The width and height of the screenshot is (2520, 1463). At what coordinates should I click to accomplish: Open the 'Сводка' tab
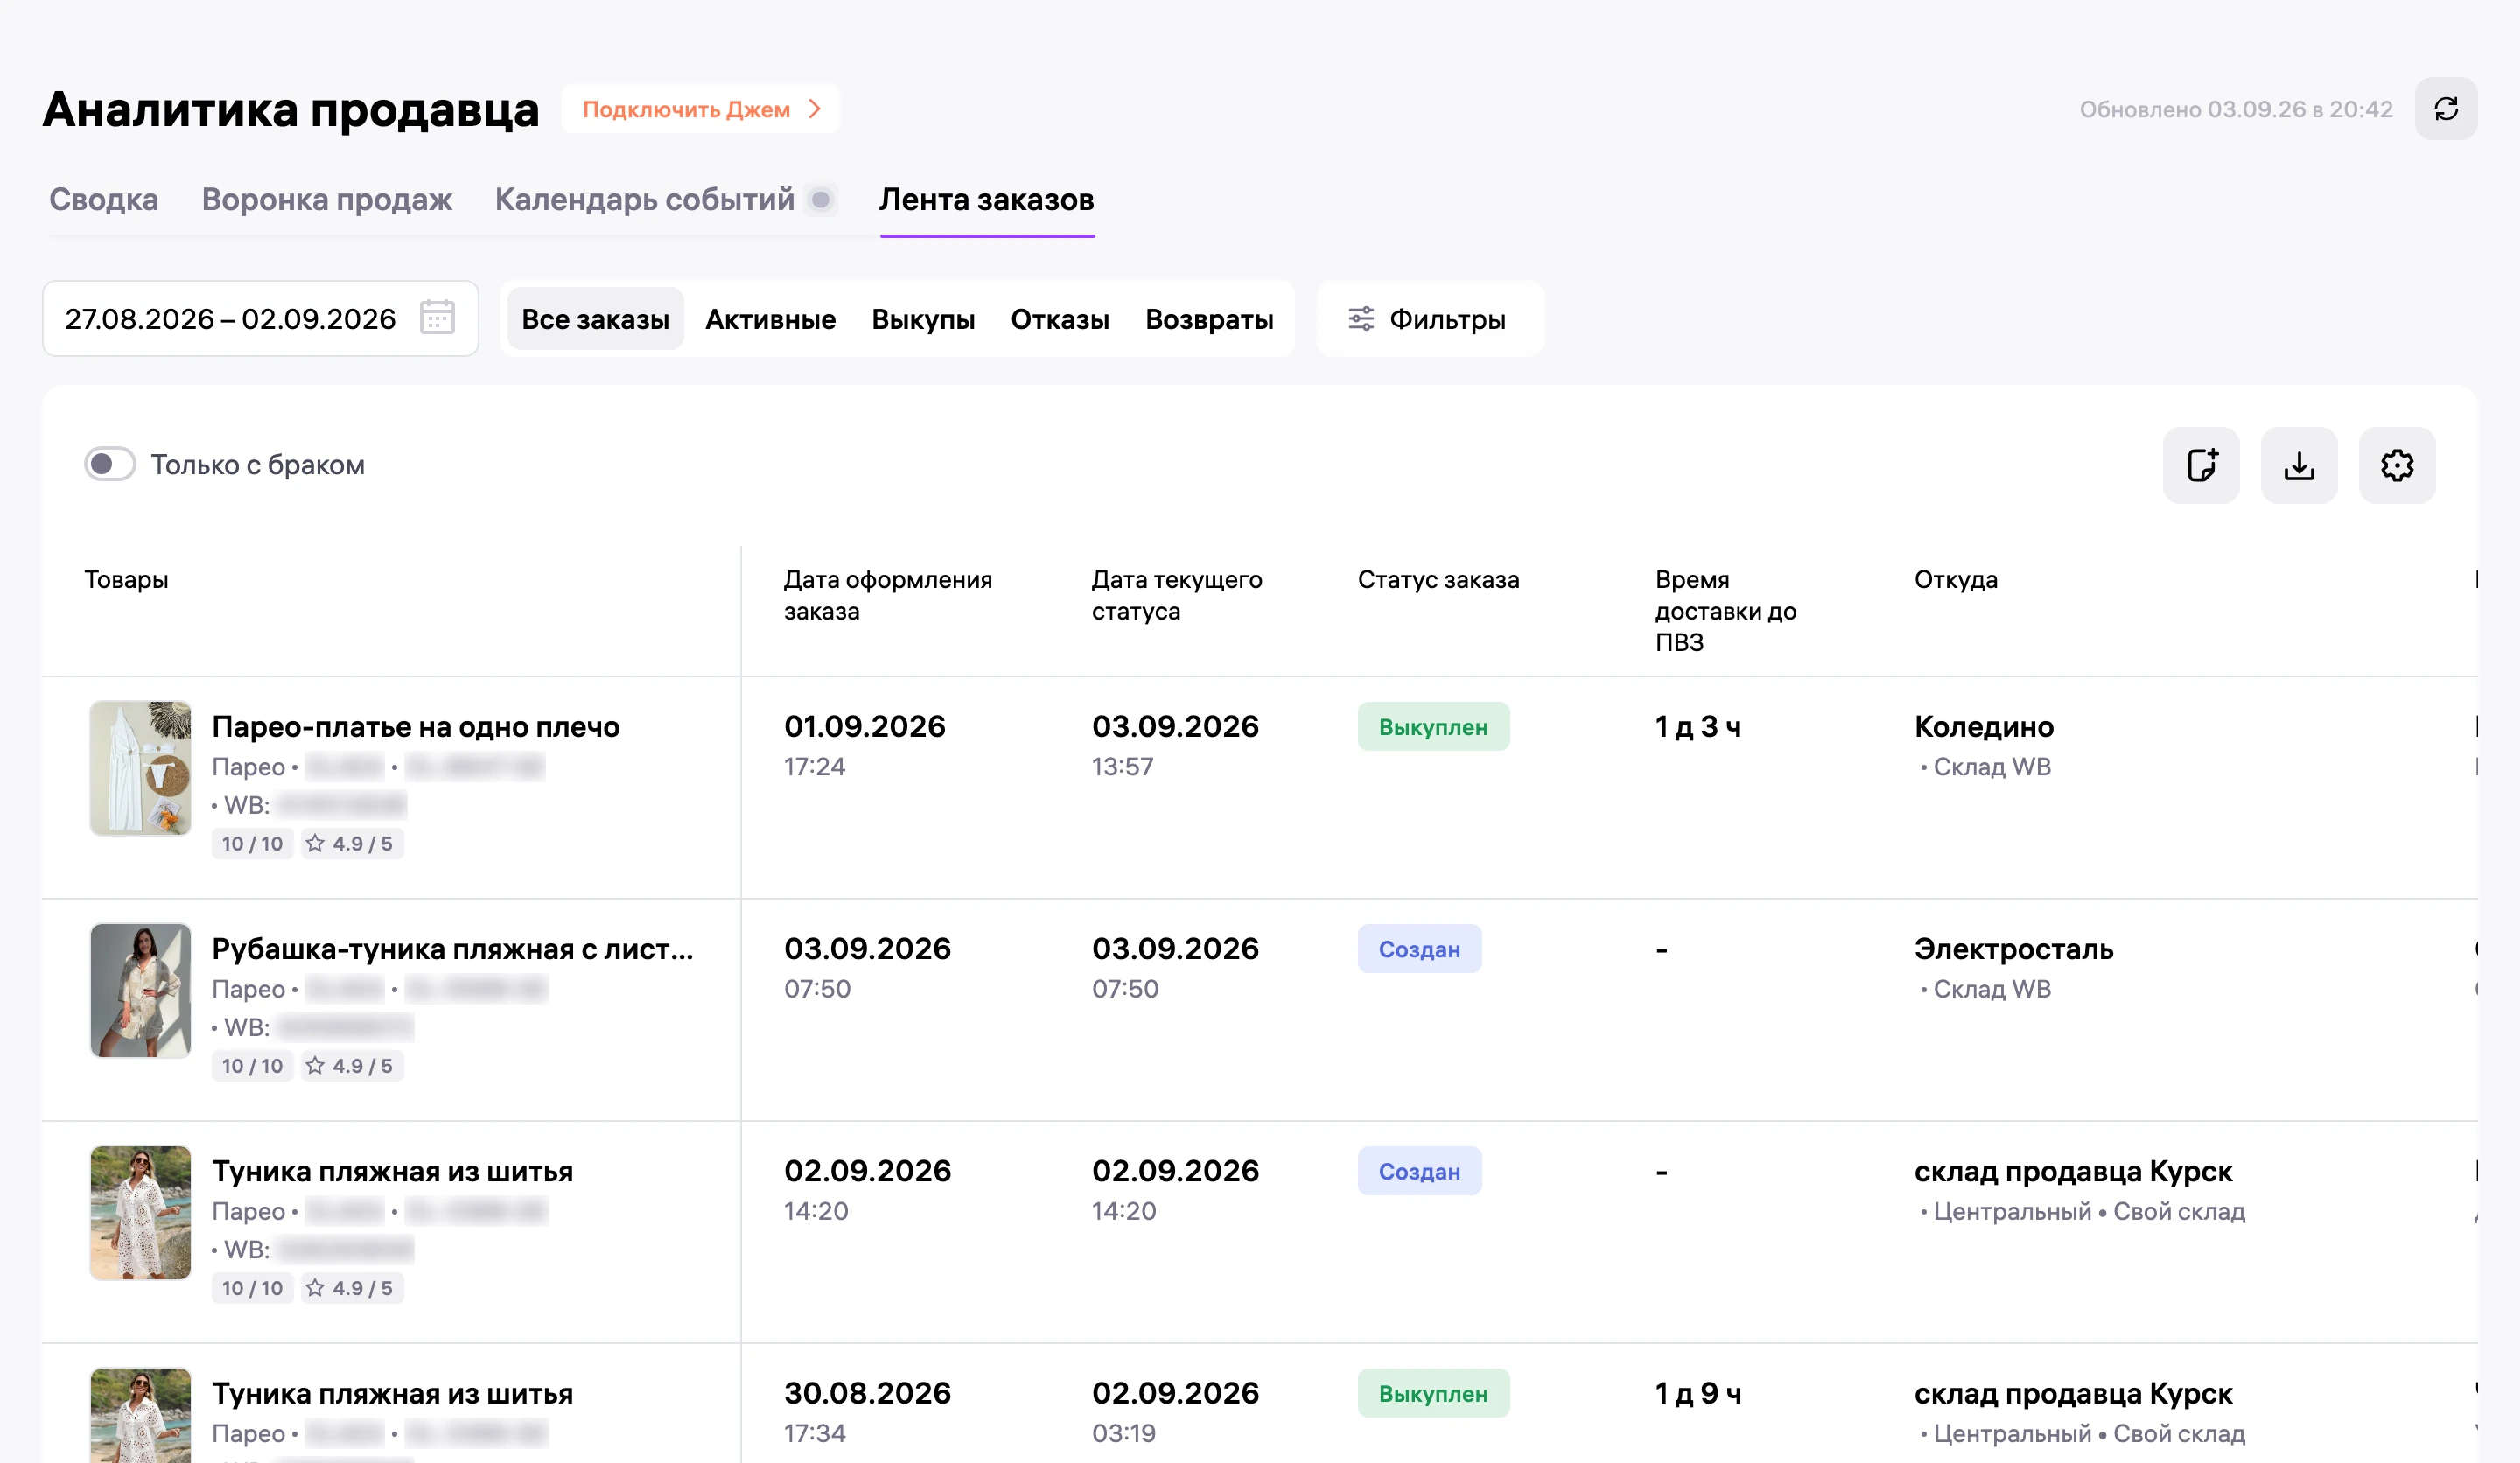point(104,199)
